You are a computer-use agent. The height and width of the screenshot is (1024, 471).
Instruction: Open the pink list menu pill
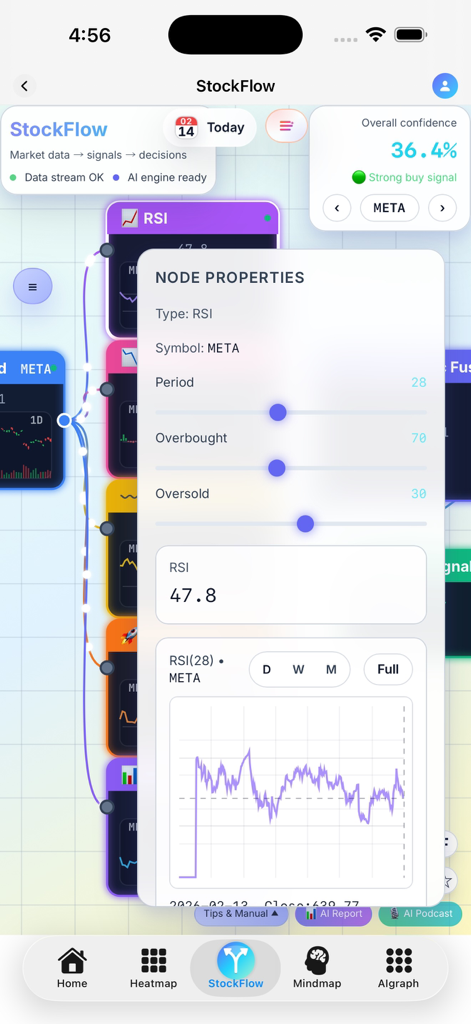pyautogui.click(x=286, y=125)
